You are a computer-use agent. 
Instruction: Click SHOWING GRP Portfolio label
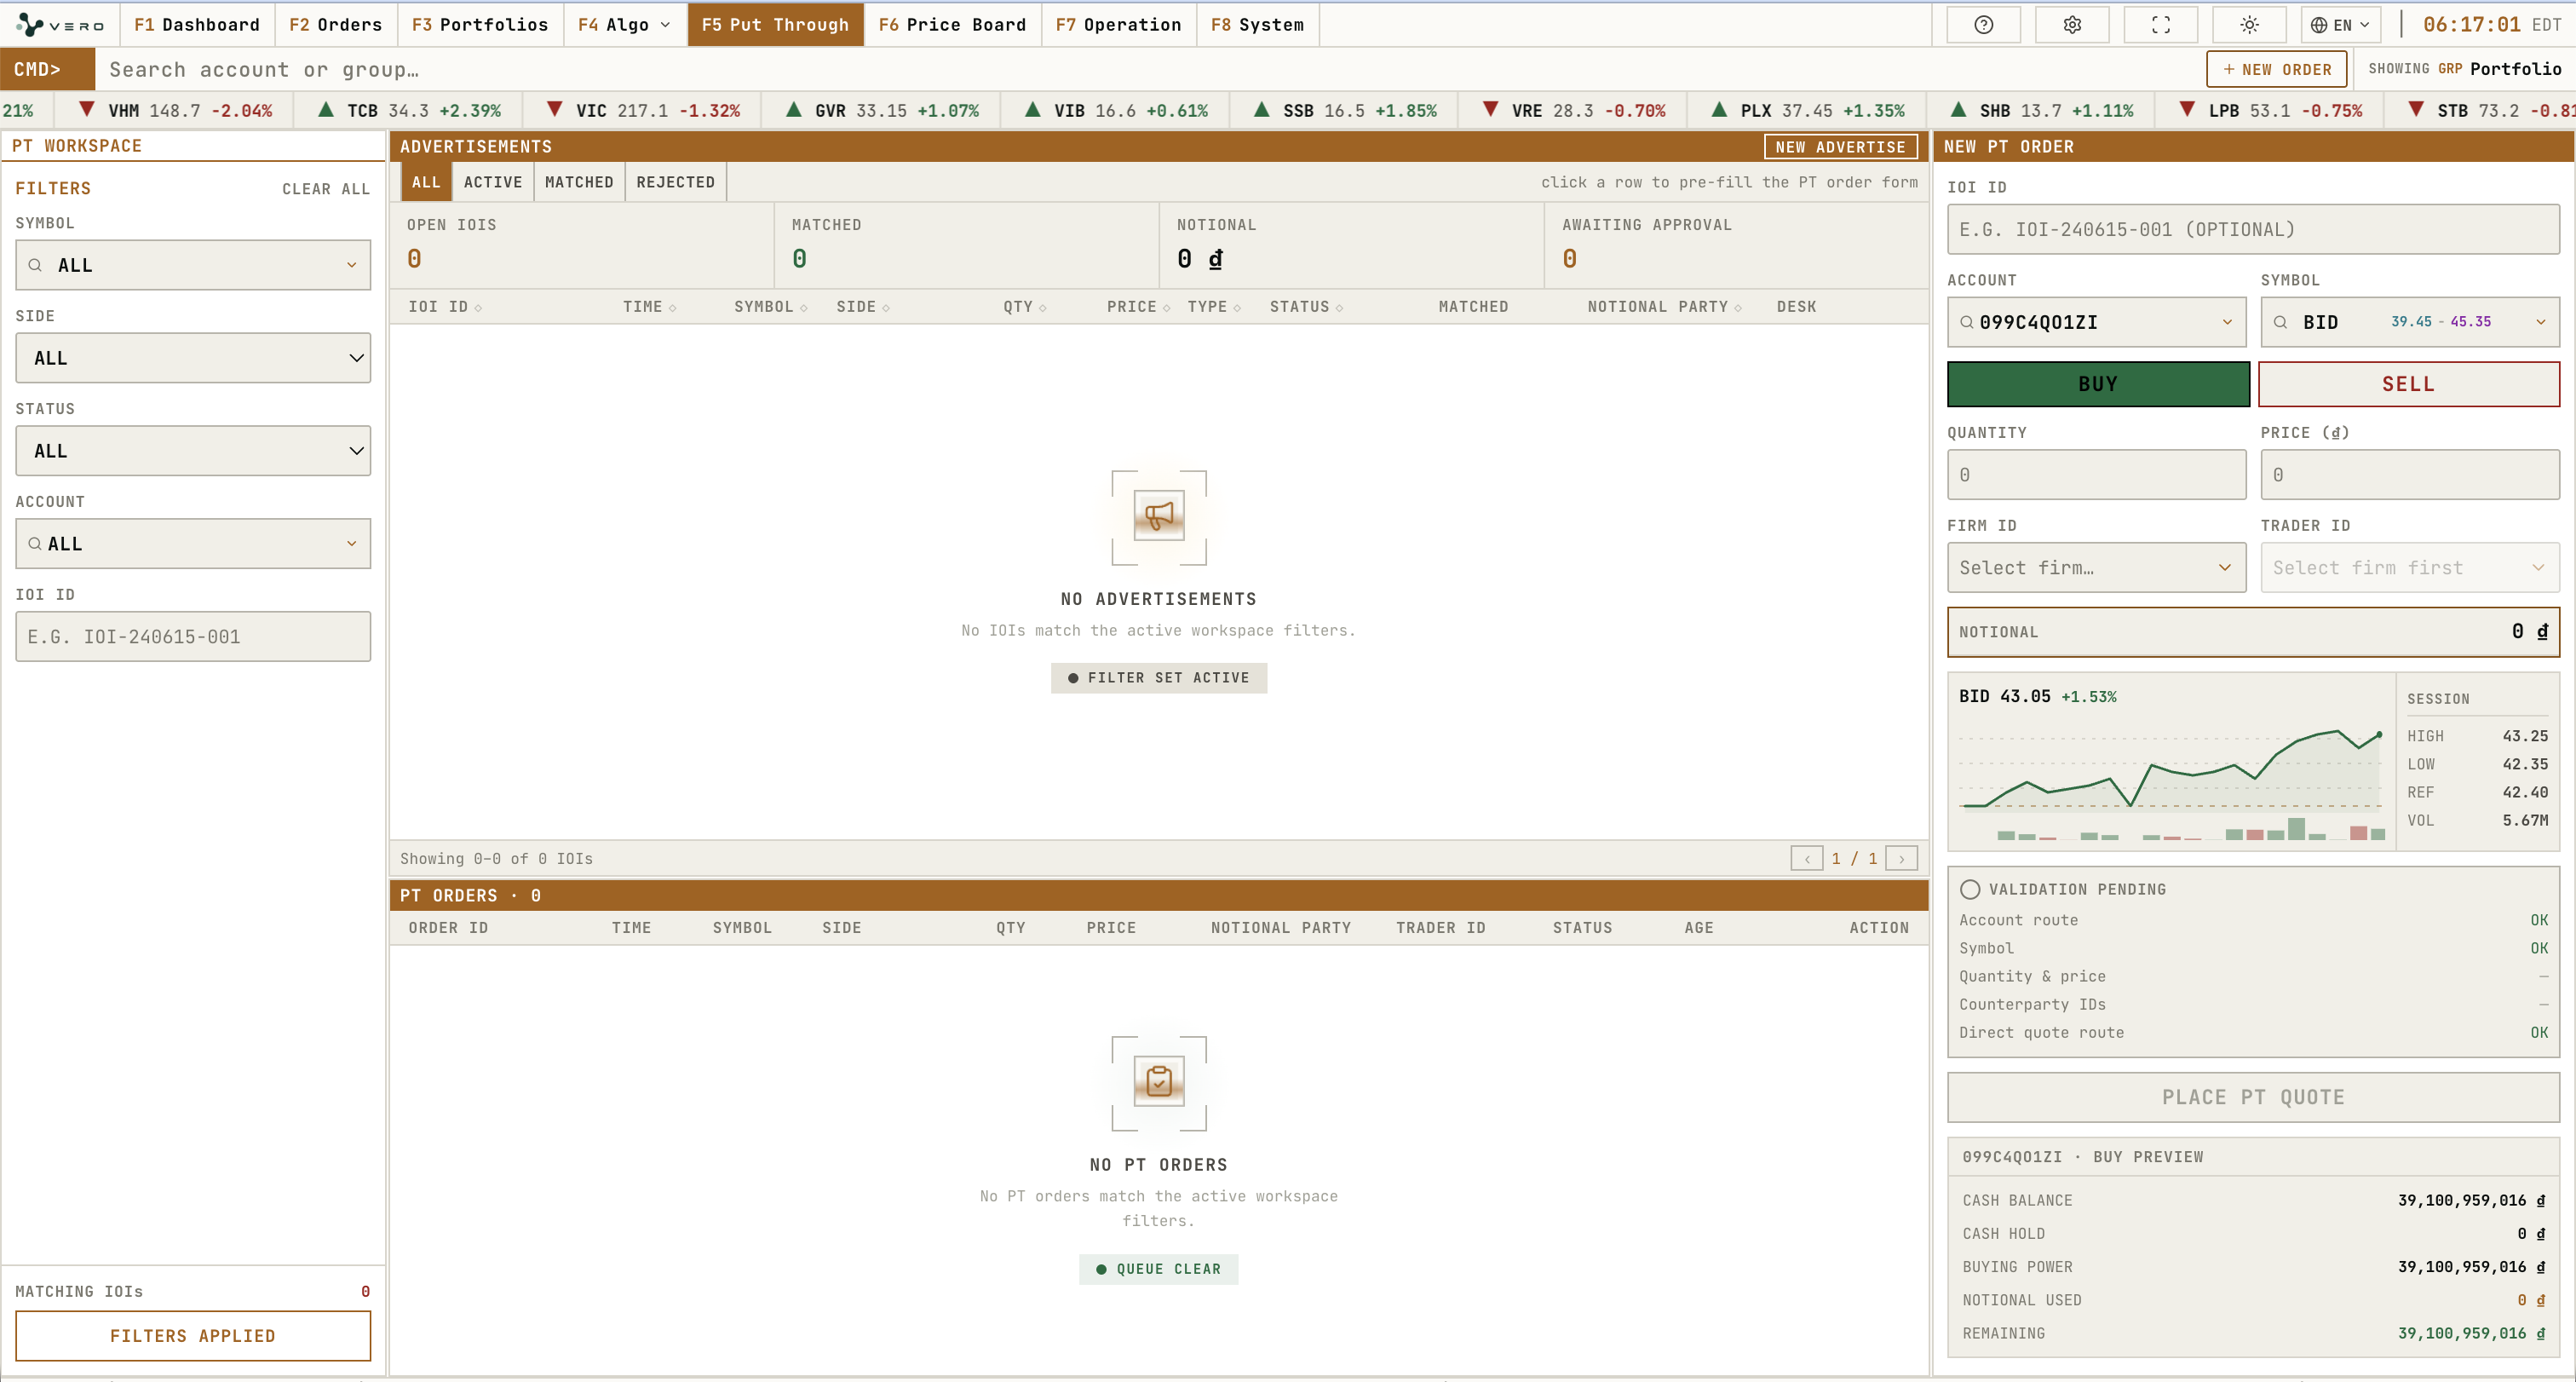[2464, 69]
